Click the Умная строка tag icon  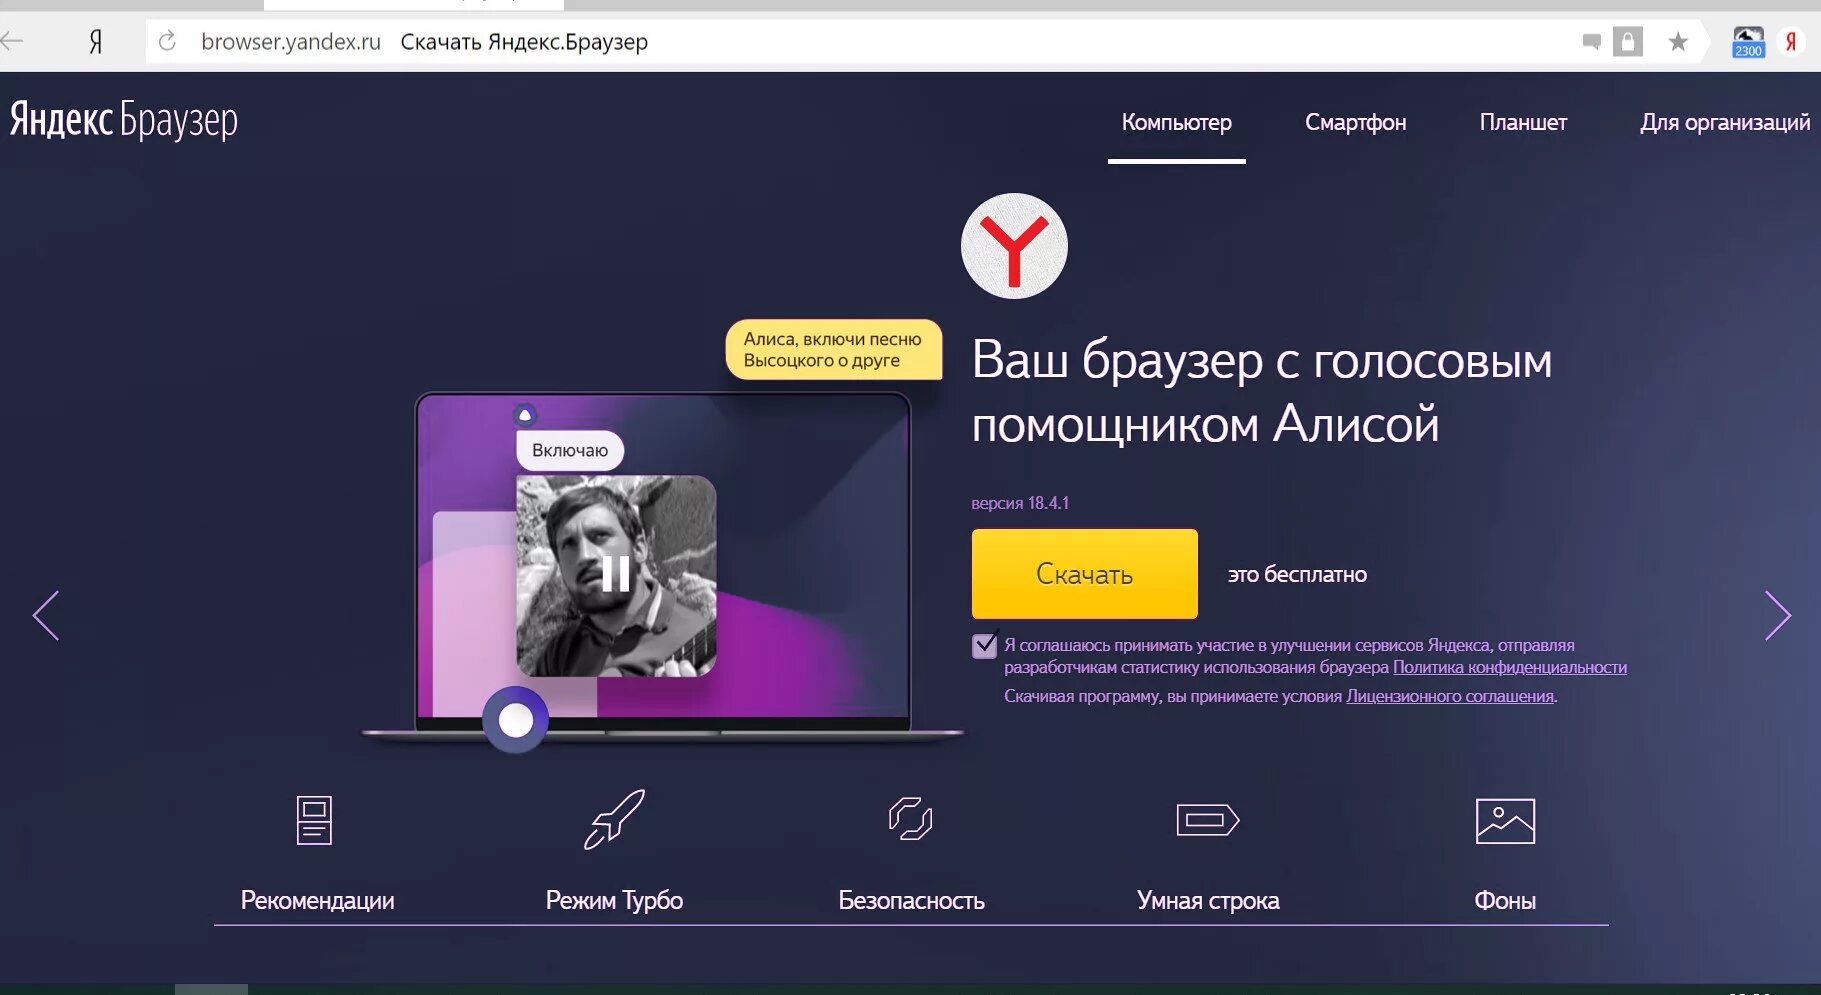click(x=1208, y=820)
